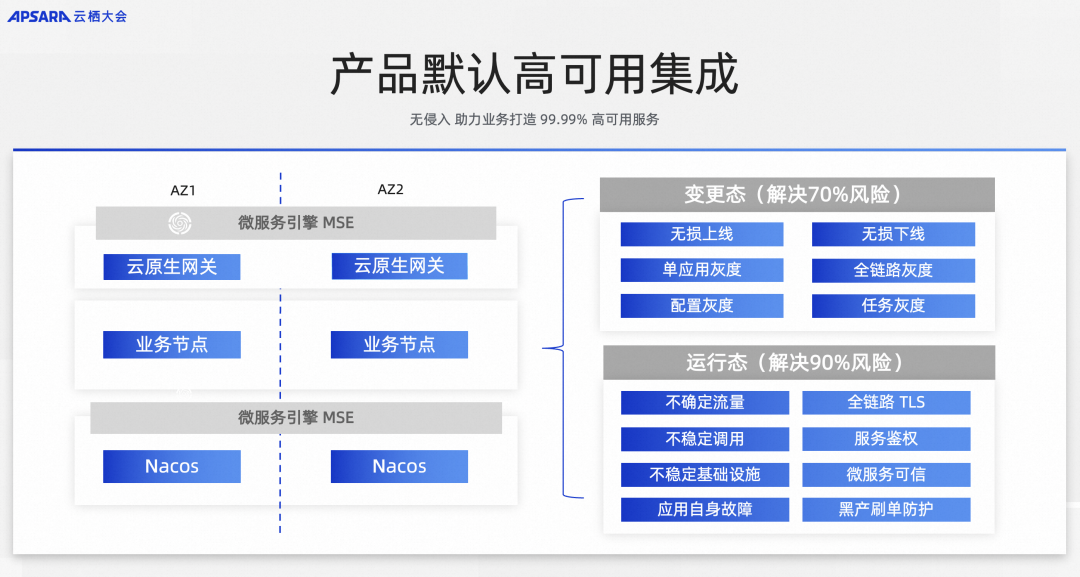1080x577 pixels.
Task: Click the 运行态（解决90%风险）header
Action: 799,363
